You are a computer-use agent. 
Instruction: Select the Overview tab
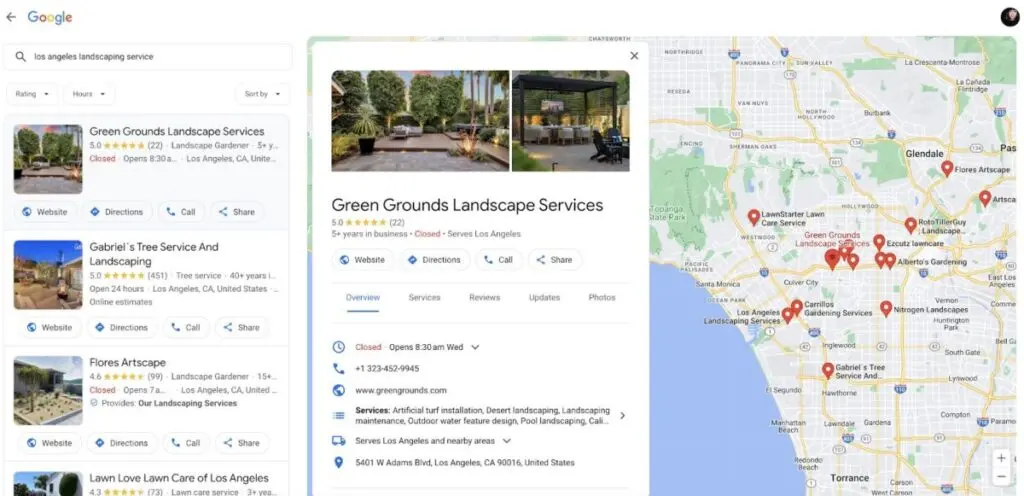pos(362,298)
